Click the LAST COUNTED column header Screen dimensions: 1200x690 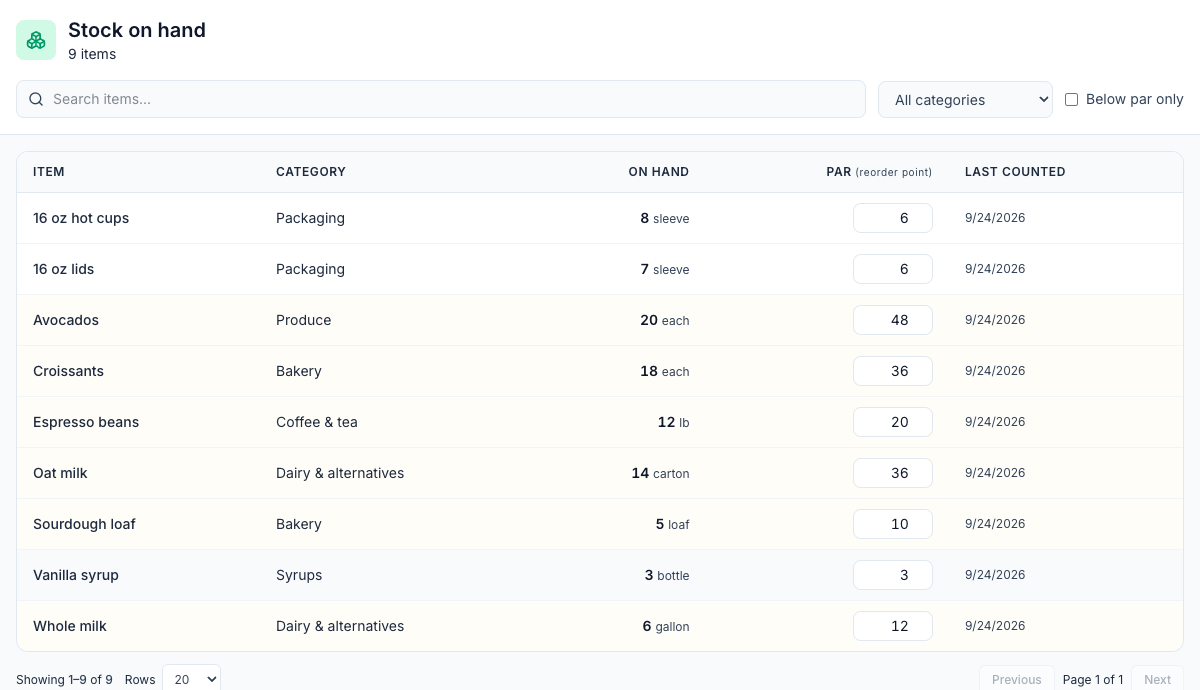coord(1015,172)
